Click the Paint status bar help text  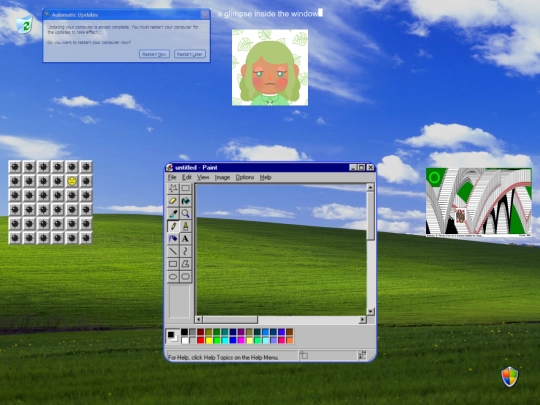223,357
